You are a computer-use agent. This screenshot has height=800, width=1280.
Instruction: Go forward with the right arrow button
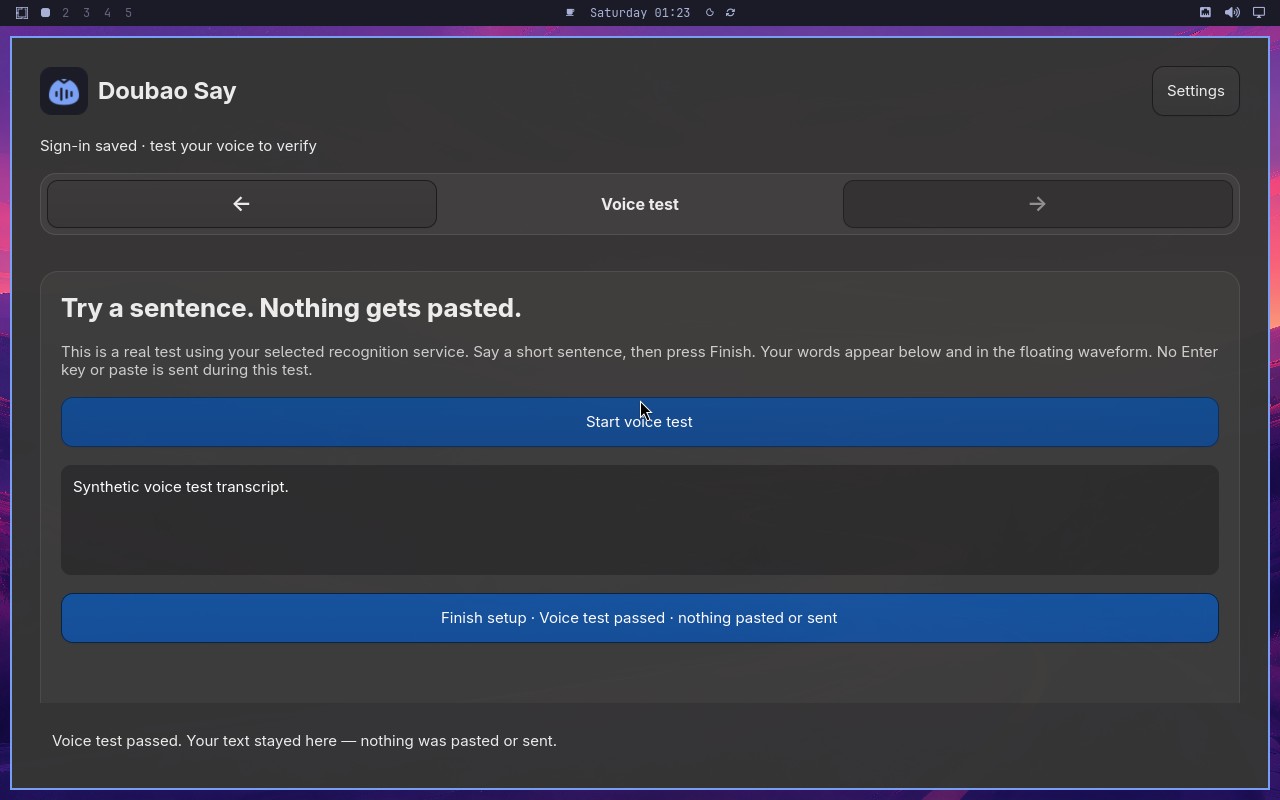click(1037, 204)
